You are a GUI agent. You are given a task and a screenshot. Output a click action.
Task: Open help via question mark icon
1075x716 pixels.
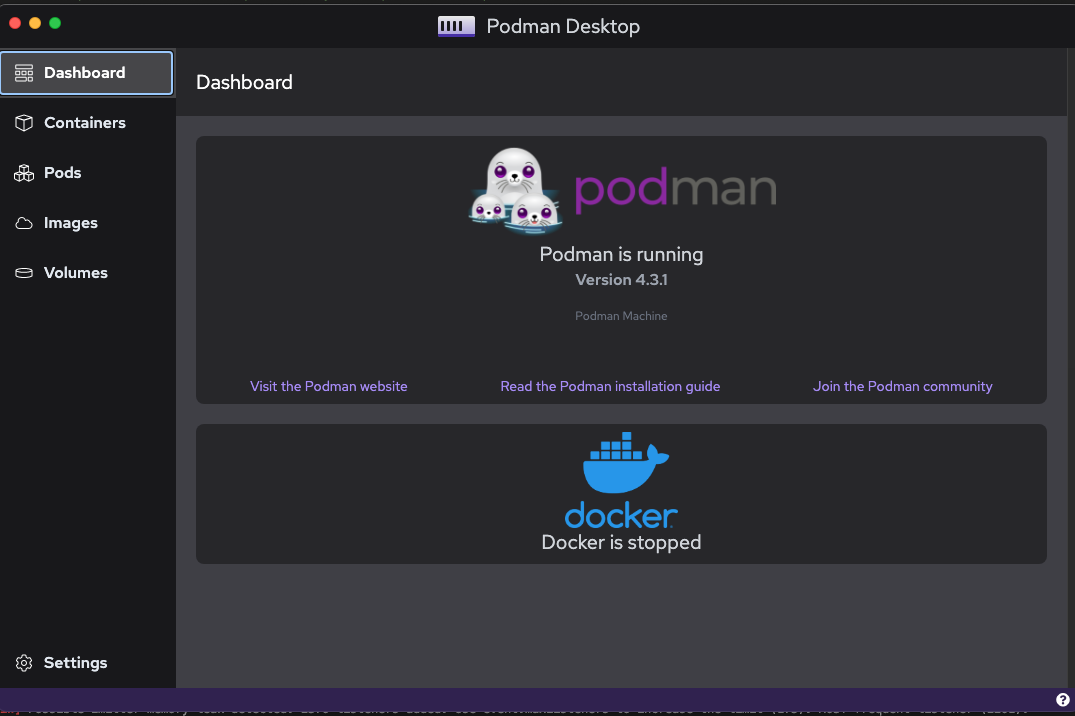(x=1063, y=700)
